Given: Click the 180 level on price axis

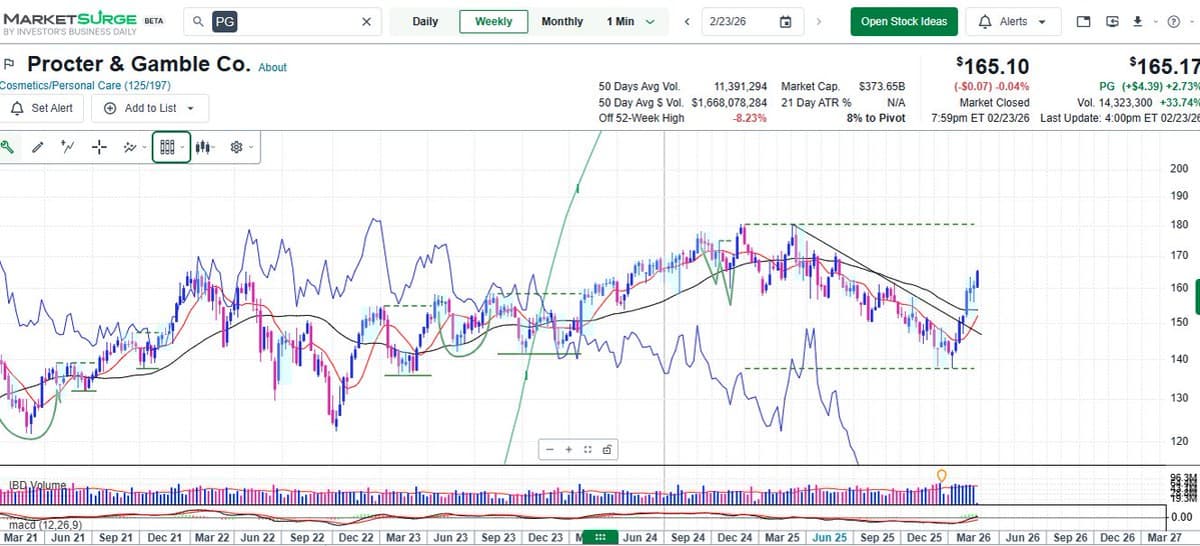Looking at the screenshot, I should [x=1179, y=224].
